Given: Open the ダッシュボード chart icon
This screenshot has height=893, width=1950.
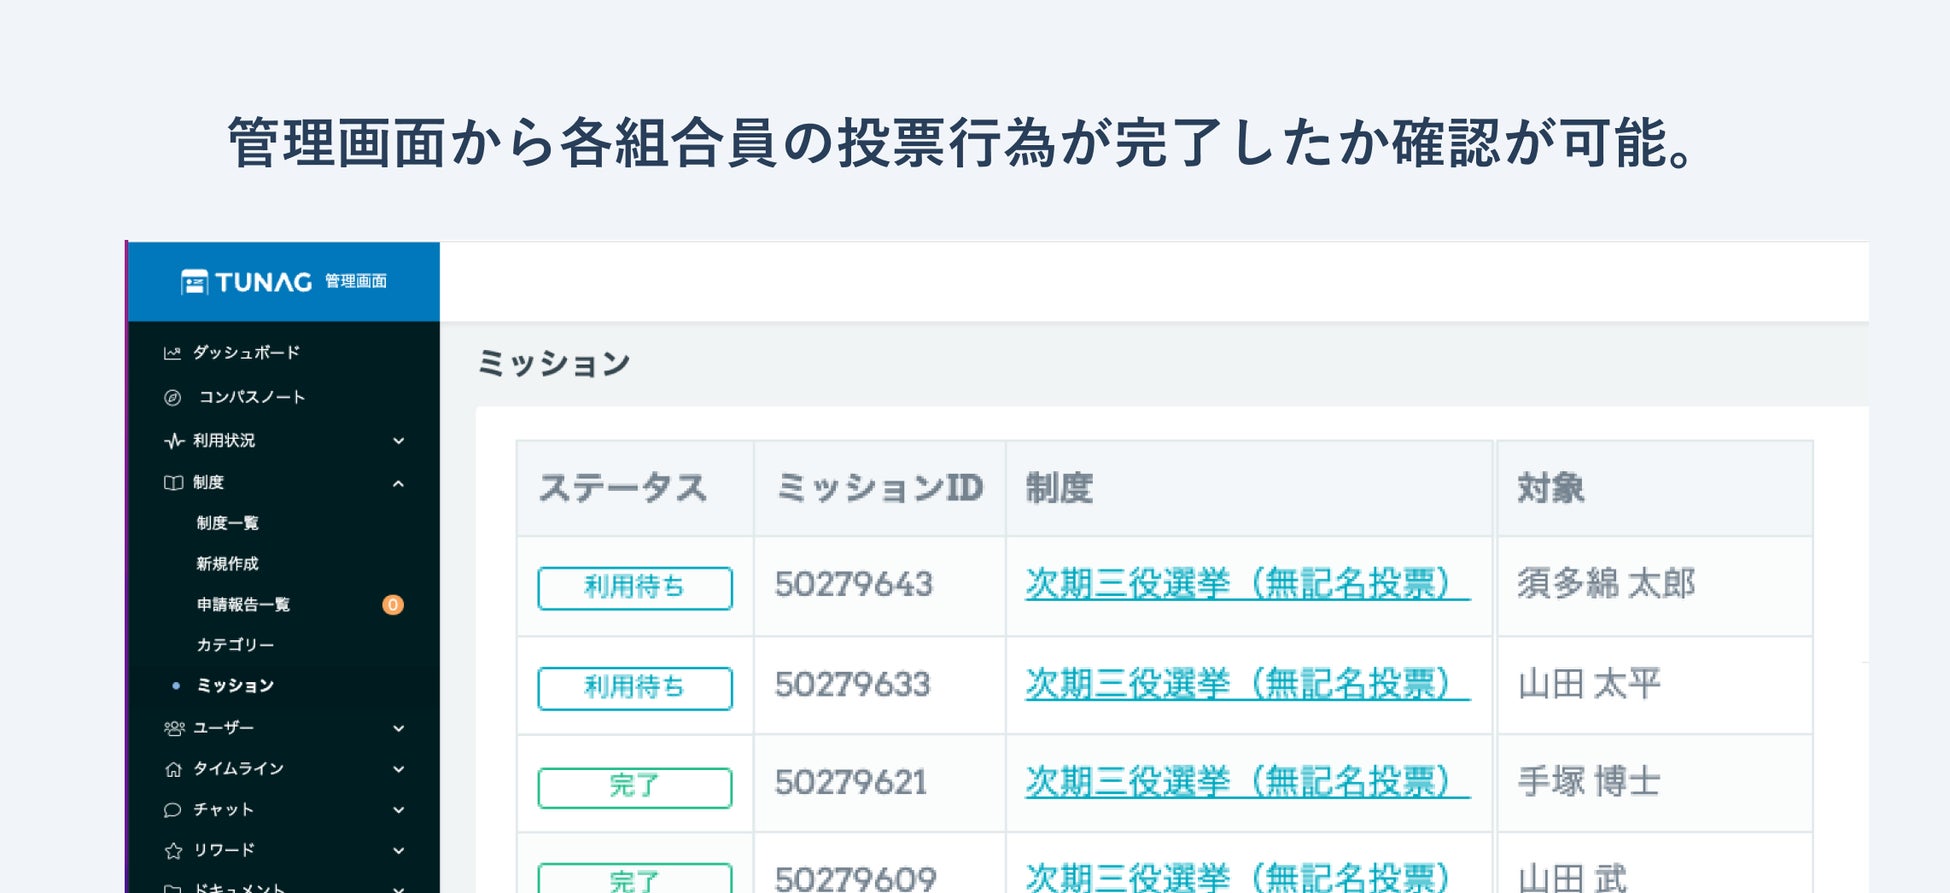Looking at the screenshot, I should (x=172, y=353).
